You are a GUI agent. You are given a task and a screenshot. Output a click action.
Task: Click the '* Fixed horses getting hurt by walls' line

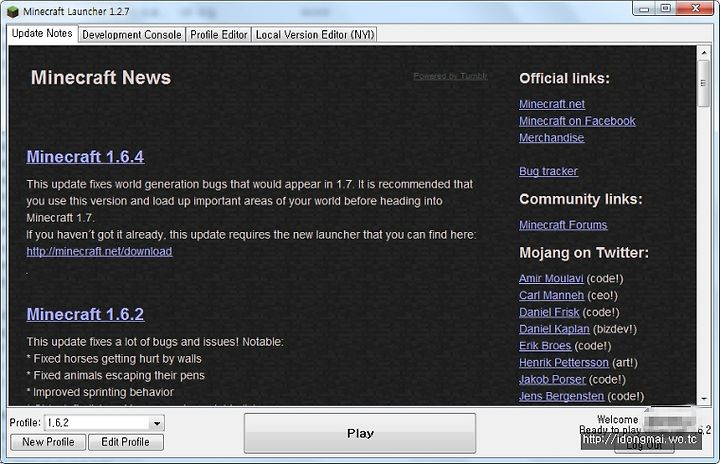click(x=114, y=359)
